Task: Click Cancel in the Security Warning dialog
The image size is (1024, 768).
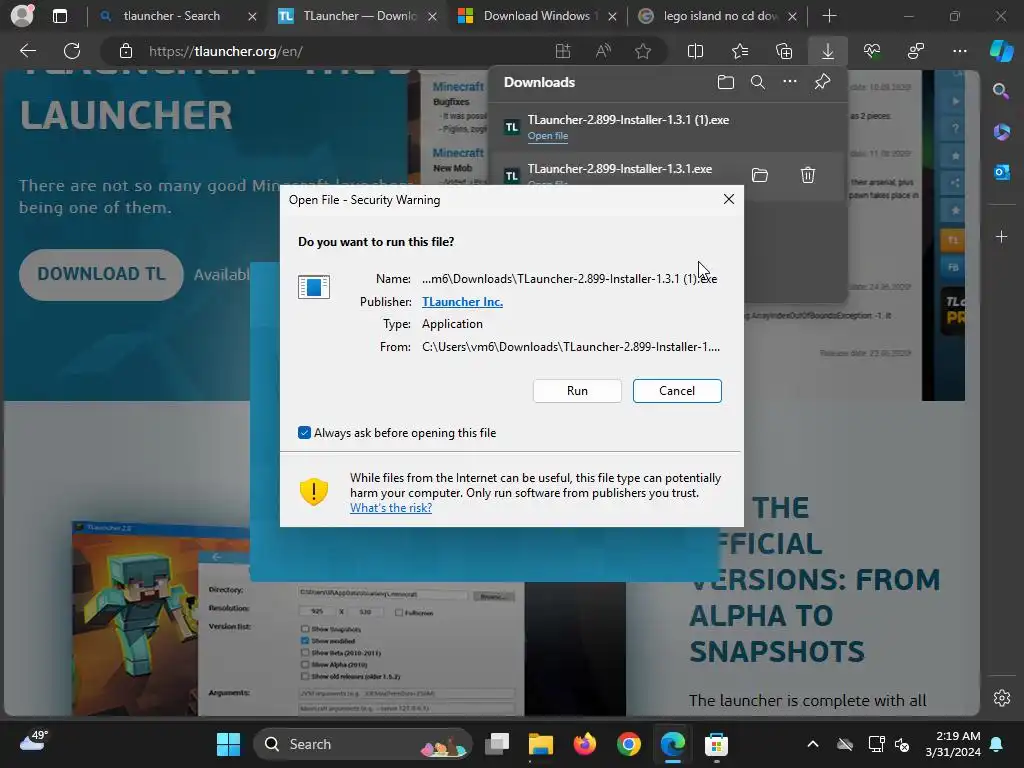Action: point(677,391)
